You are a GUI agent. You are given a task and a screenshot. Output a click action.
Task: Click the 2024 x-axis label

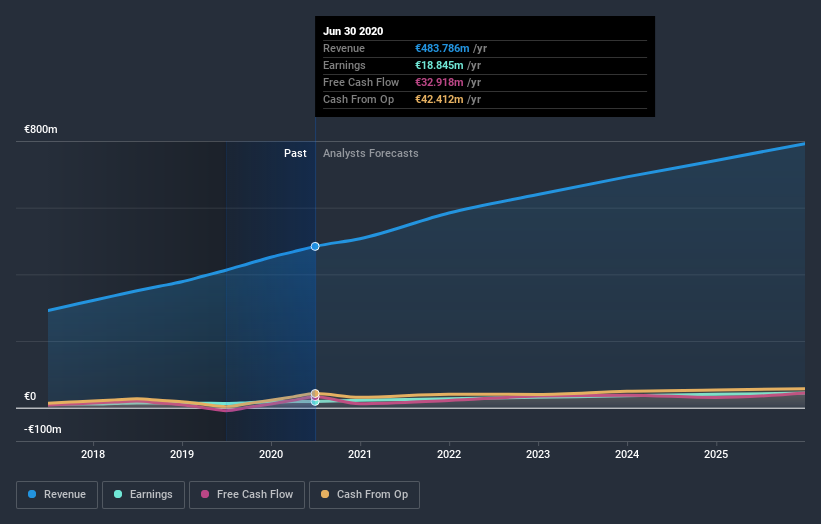[627, 454]
